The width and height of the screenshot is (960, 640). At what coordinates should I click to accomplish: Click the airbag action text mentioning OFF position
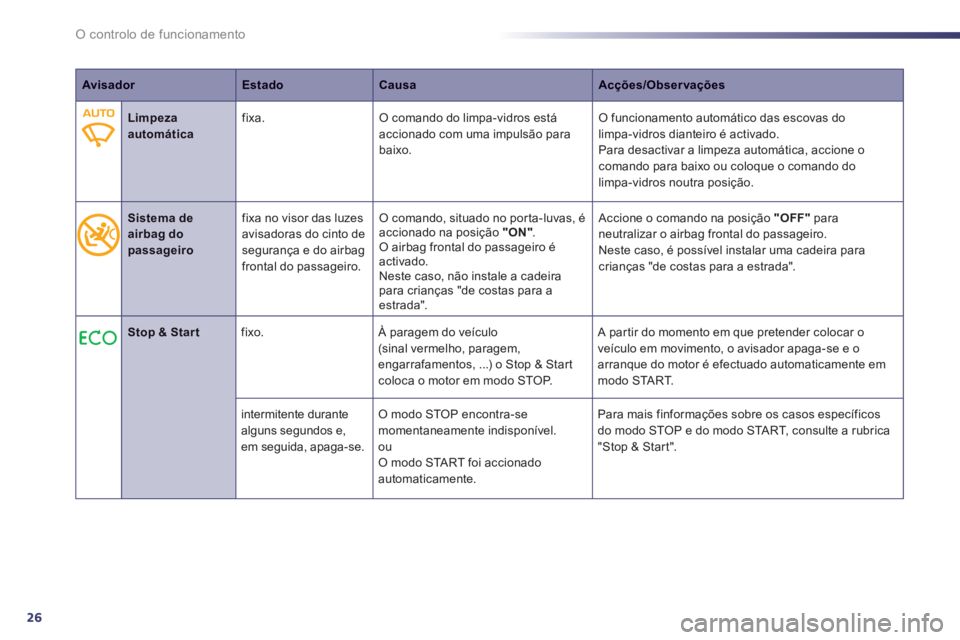[735, 240]
